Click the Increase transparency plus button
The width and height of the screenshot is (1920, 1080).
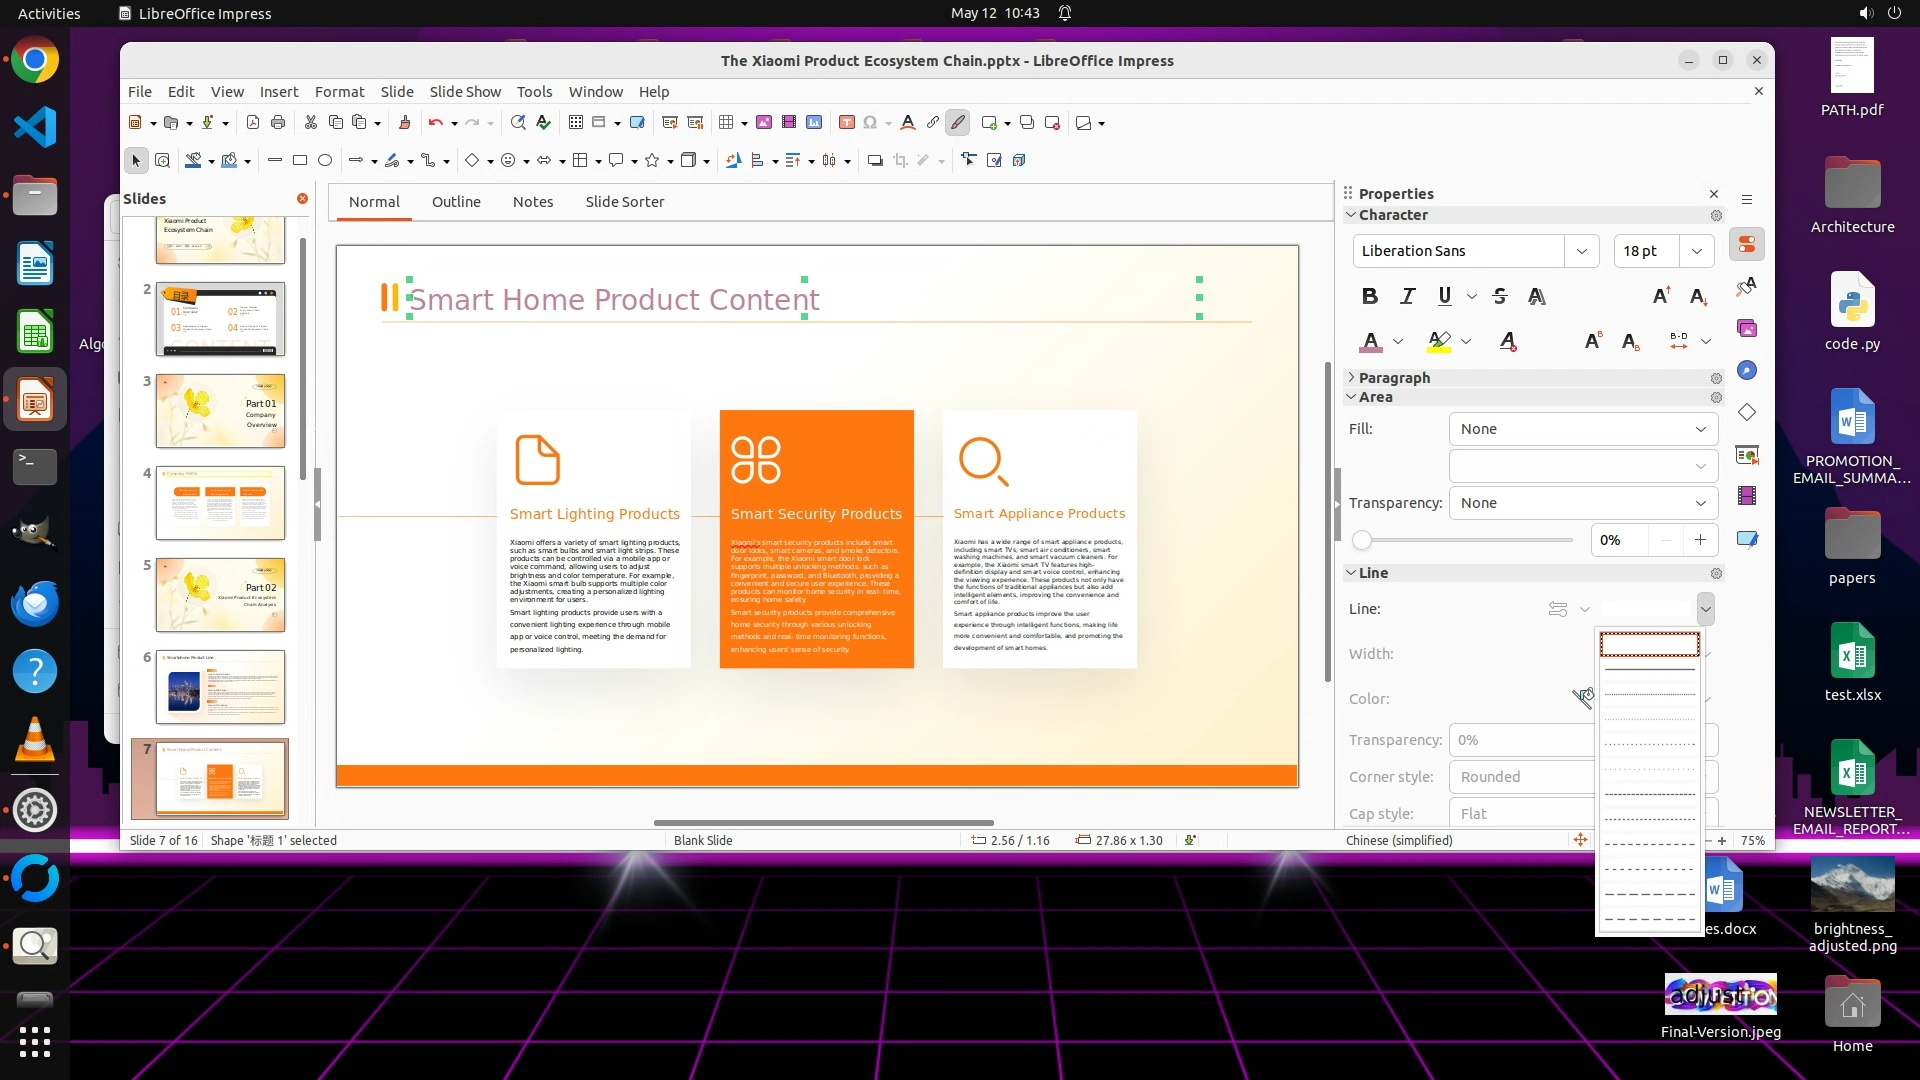[1700, 540]
